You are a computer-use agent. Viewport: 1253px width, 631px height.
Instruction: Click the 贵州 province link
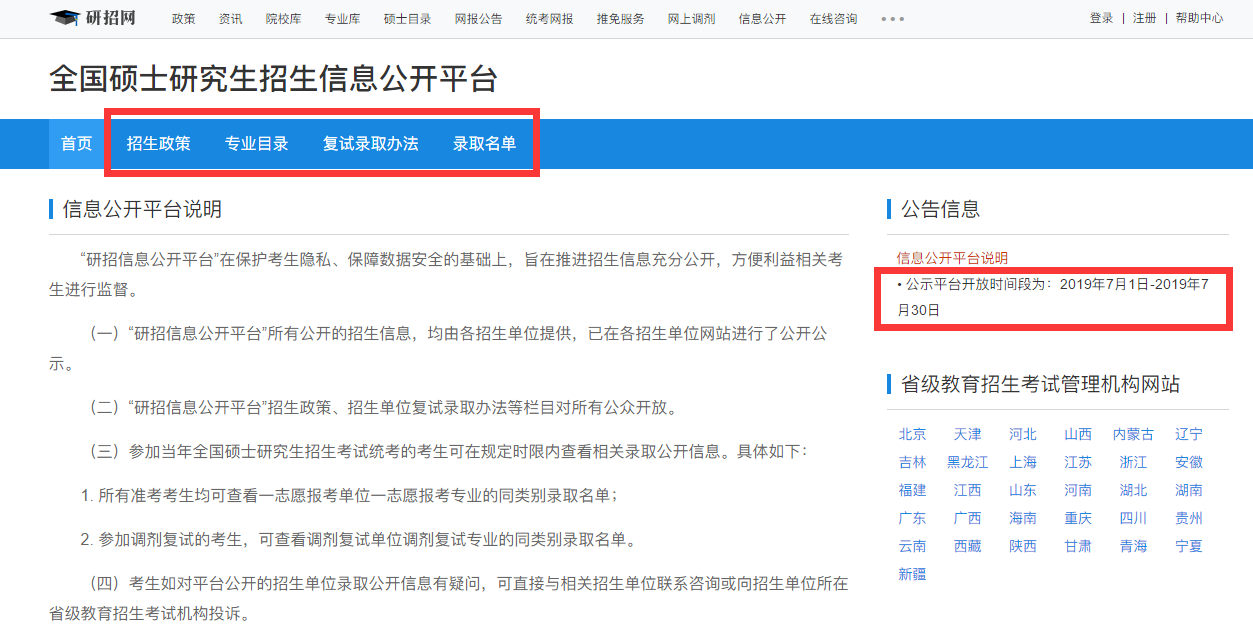pos(1188,518)
